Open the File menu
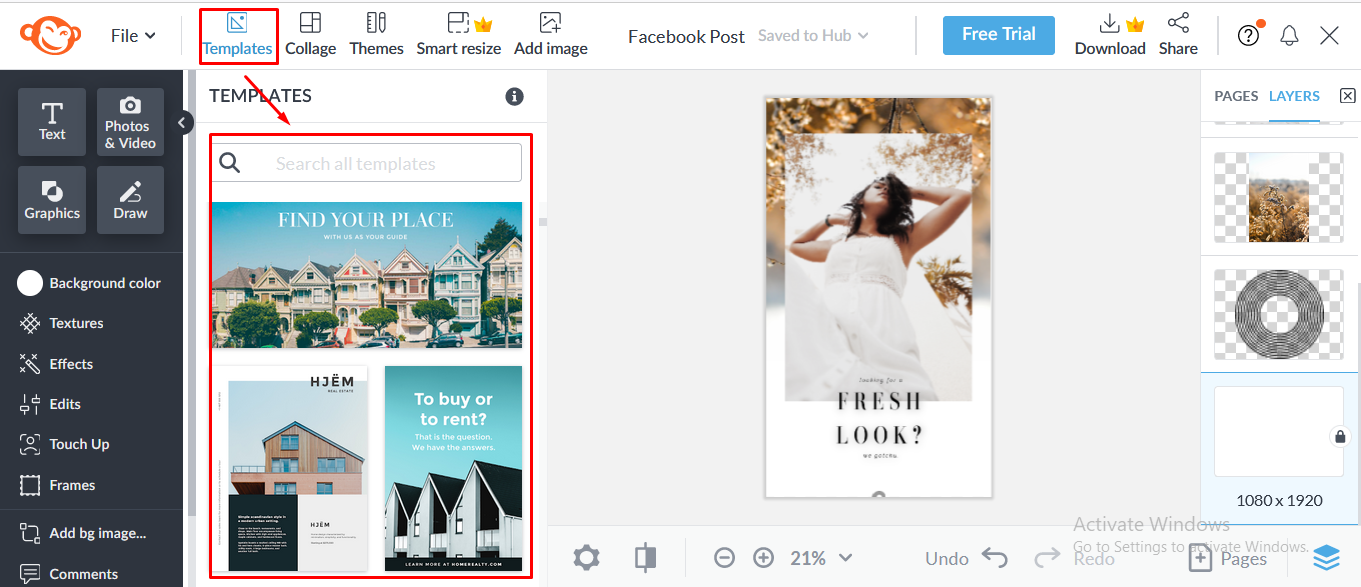 (x=132, y=34)
